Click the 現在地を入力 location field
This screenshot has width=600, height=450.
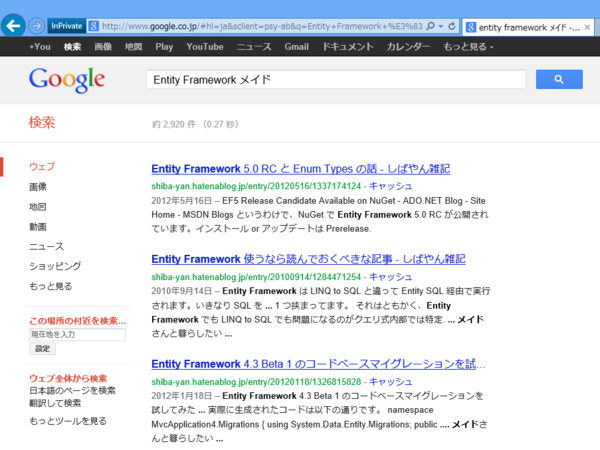[77, 334]
